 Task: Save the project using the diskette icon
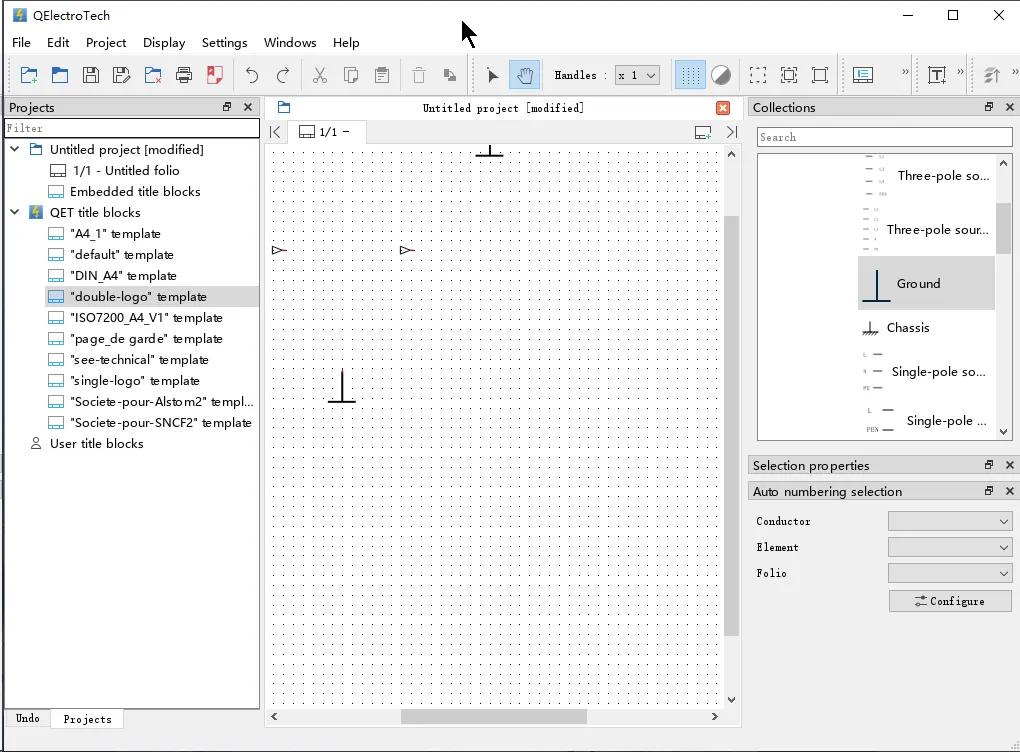(x=89, y=74)
